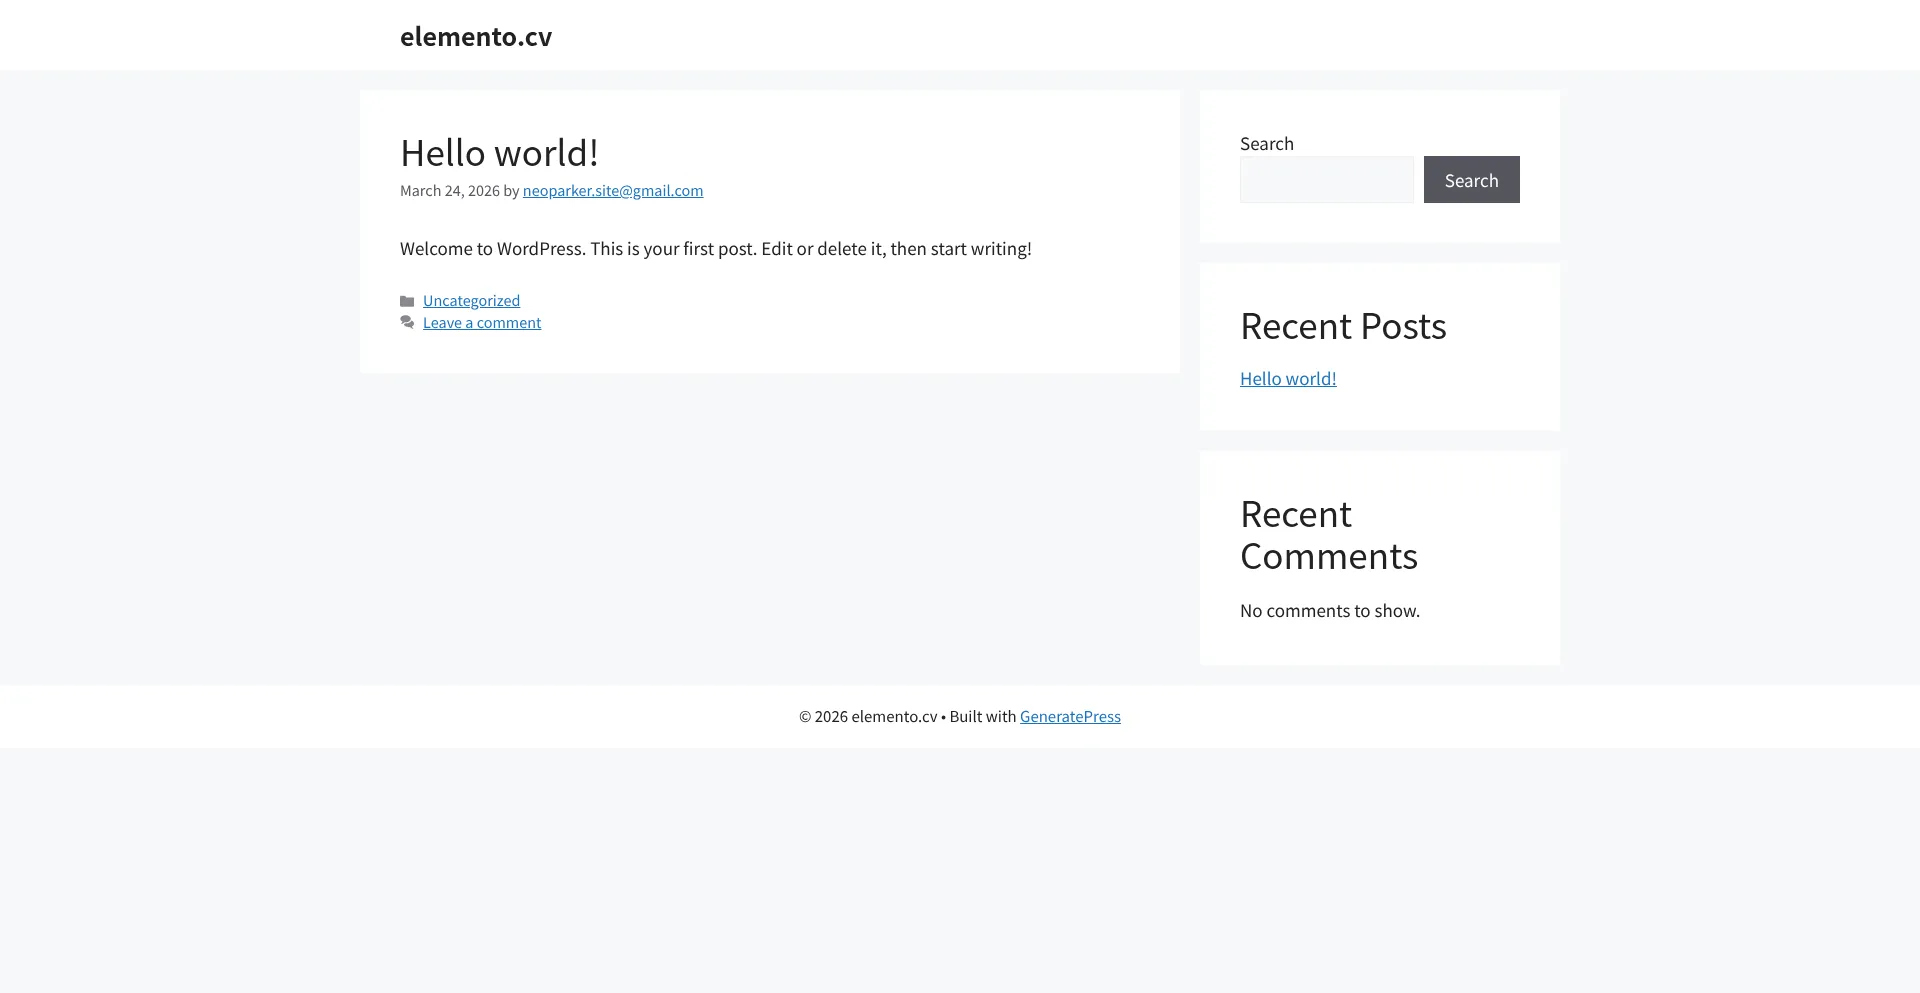This screenshot has width=1920, height=993.
Task: Click the post date March 24, 2026
Action: click(x=450, y=191)
